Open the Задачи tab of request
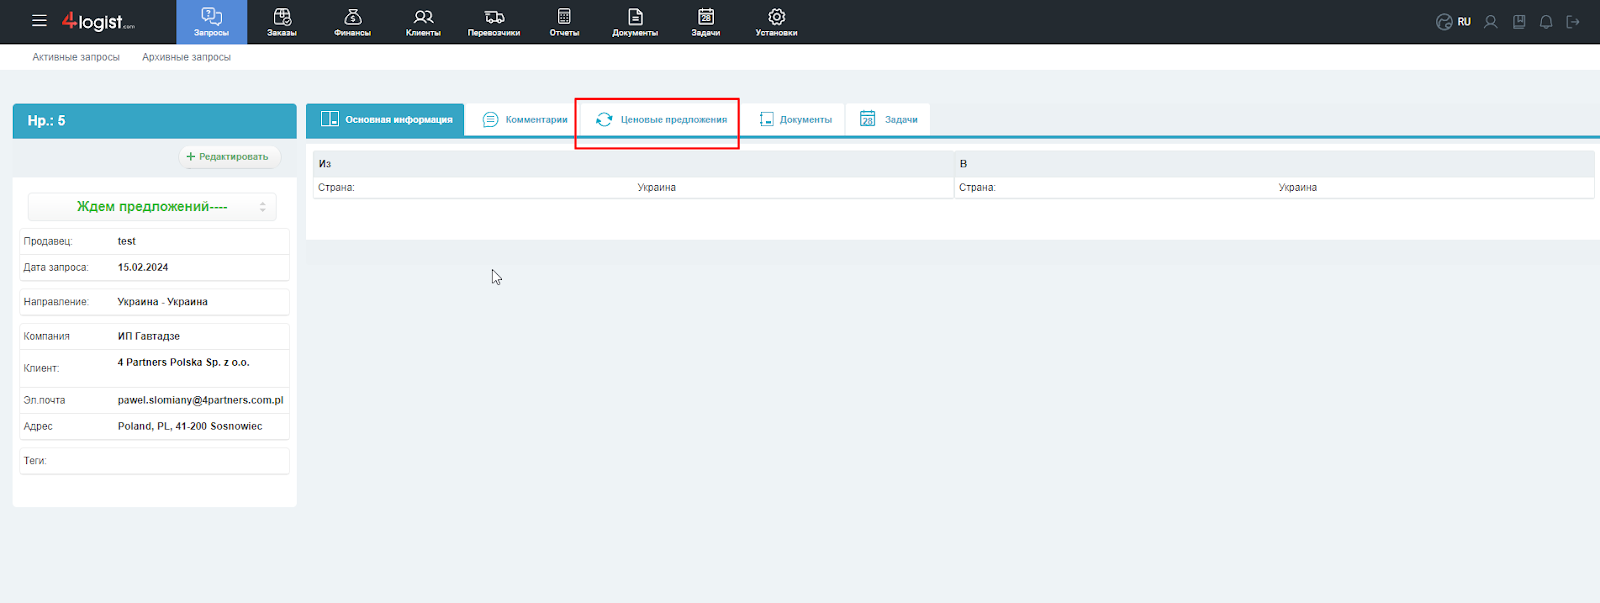The height and width of the screenshot is (603, 1600). click(888, 119)
